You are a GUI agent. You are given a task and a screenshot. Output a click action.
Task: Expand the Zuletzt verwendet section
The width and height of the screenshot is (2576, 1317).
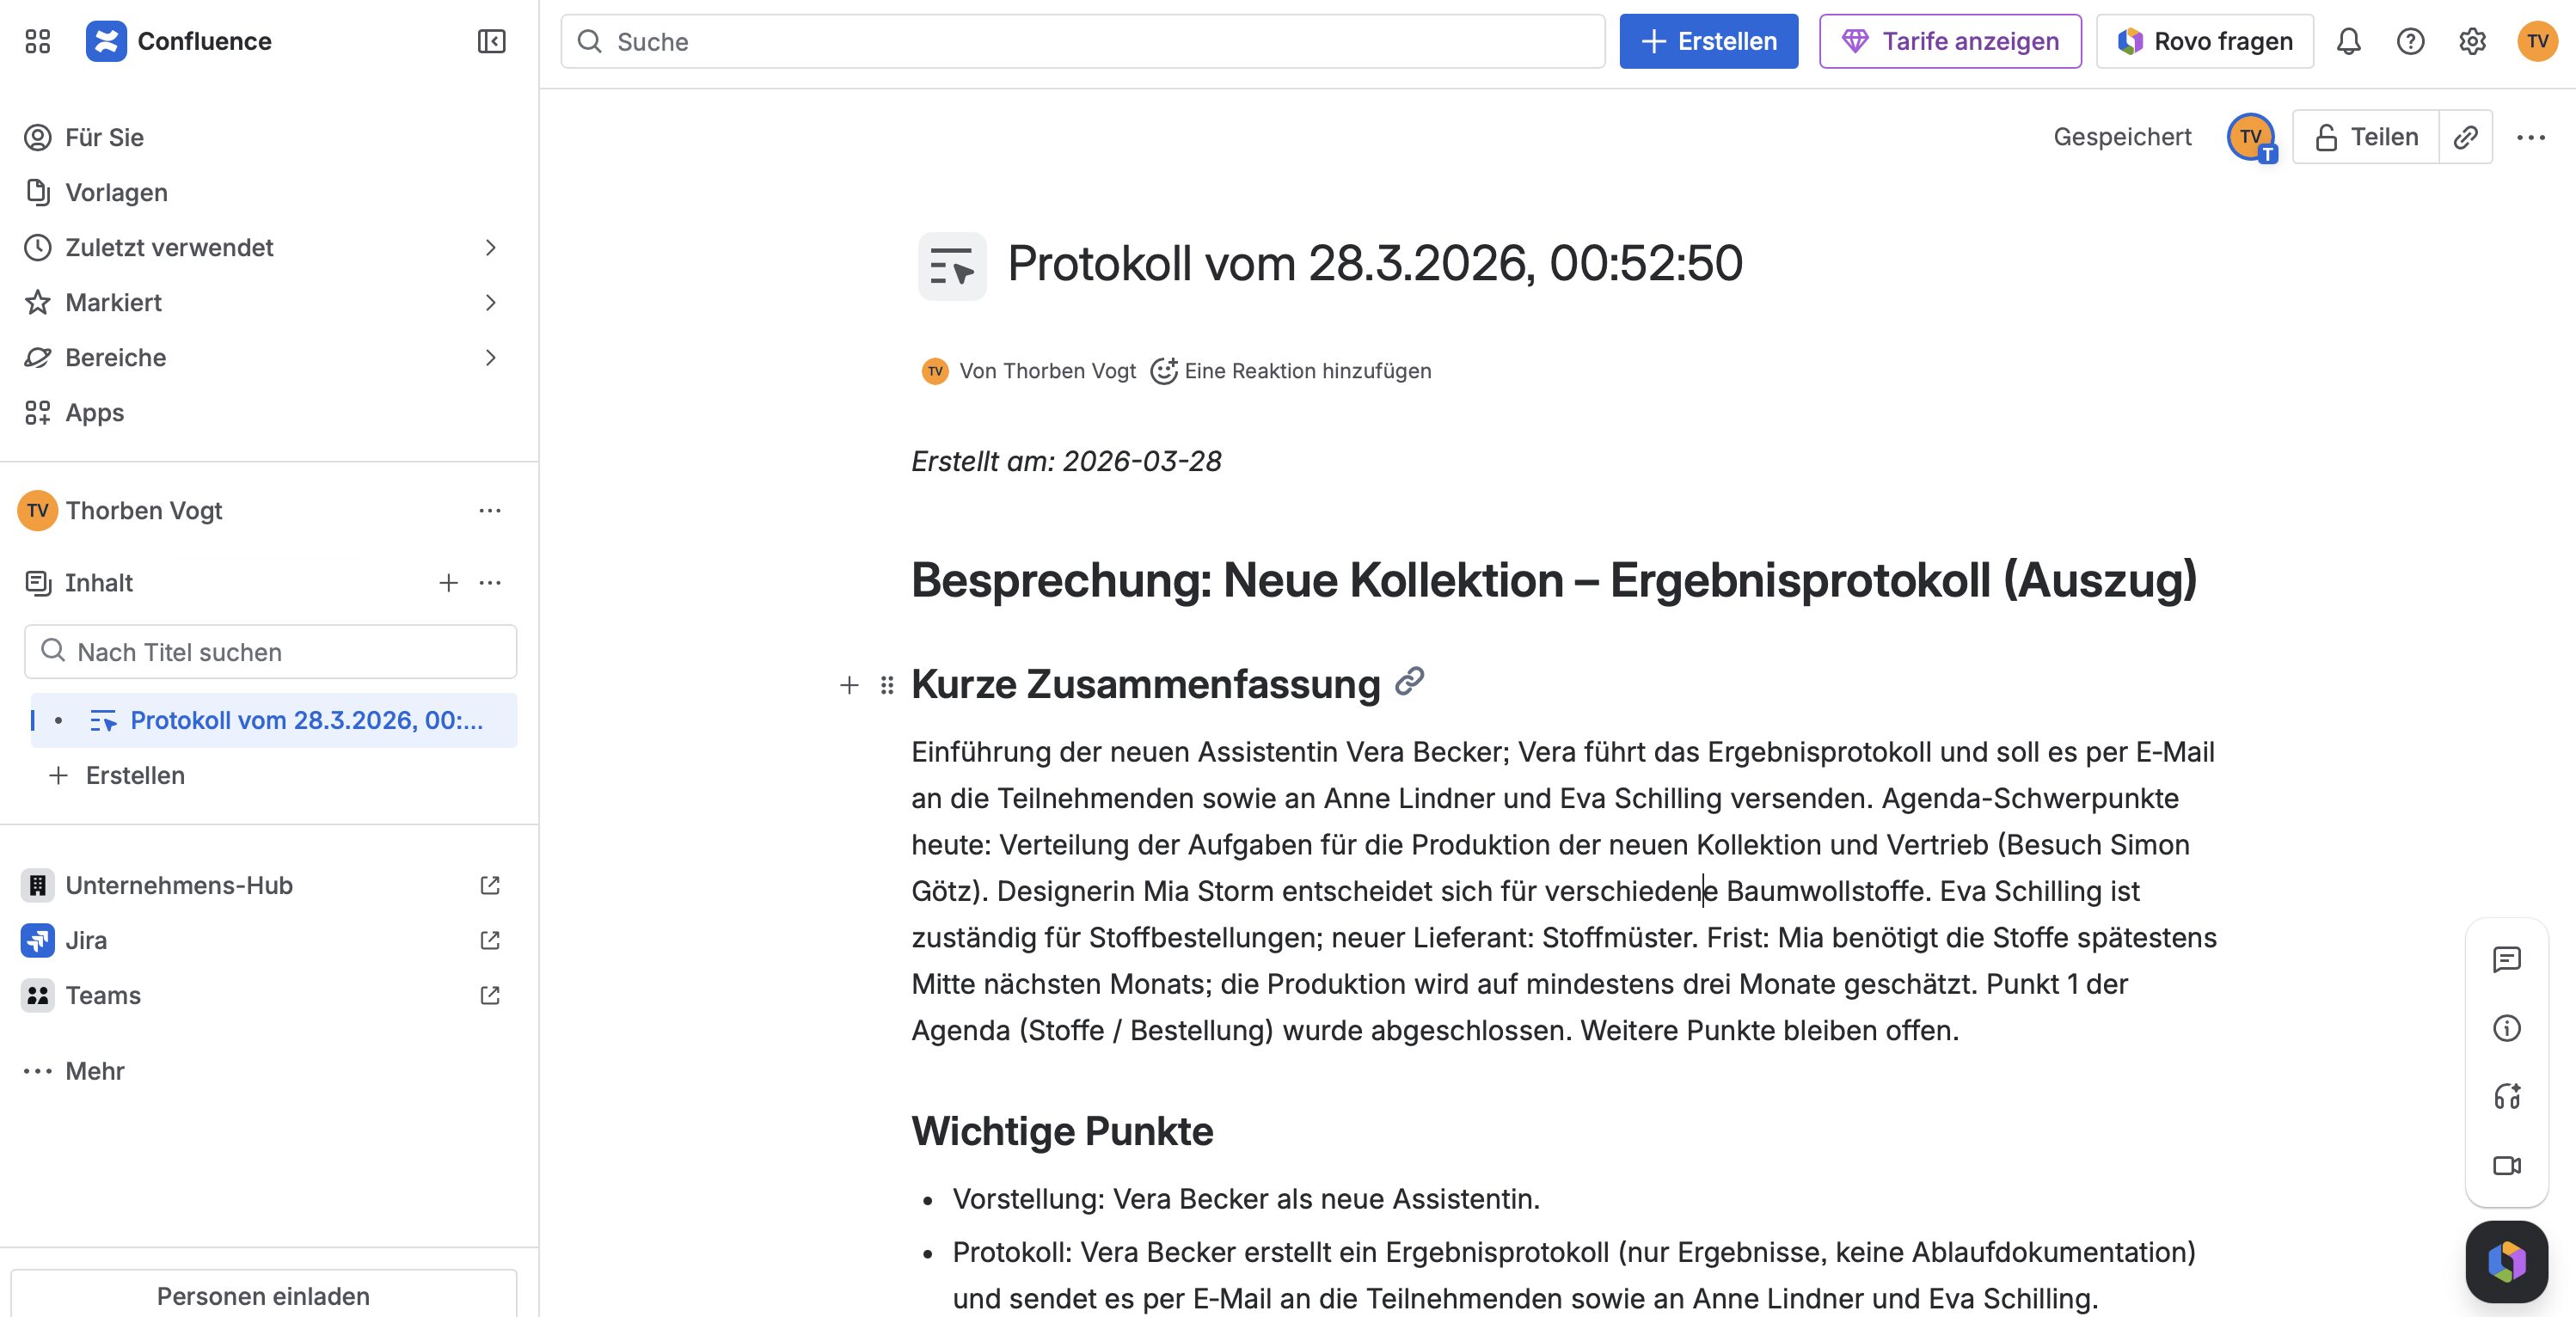491,247
